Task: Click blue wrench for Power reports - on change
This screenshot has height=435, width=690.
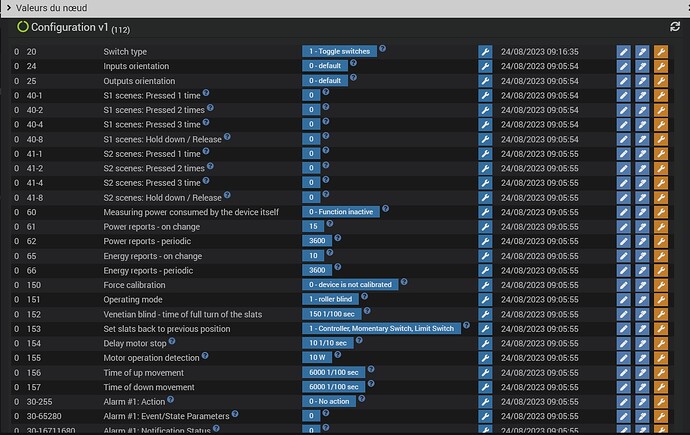Action: (x=485, y=227)
